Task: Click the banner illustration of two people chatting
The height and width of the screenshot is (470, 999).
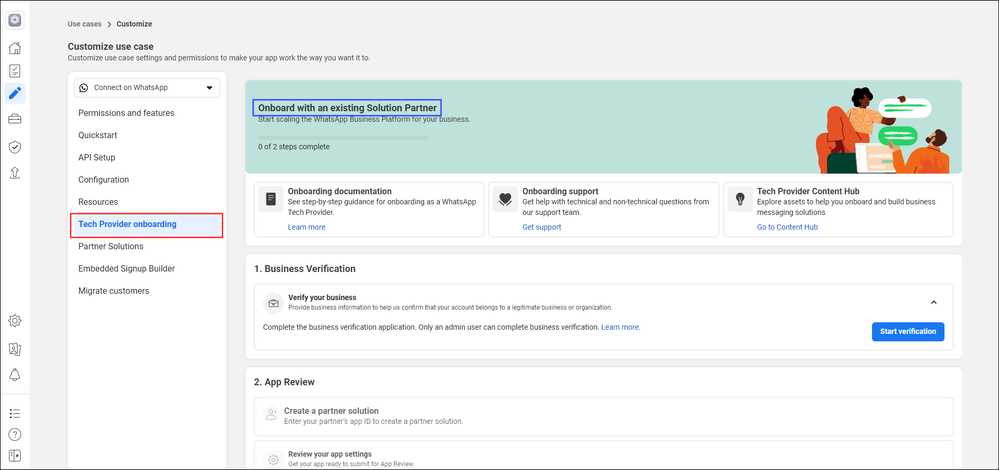Action: 882,130
